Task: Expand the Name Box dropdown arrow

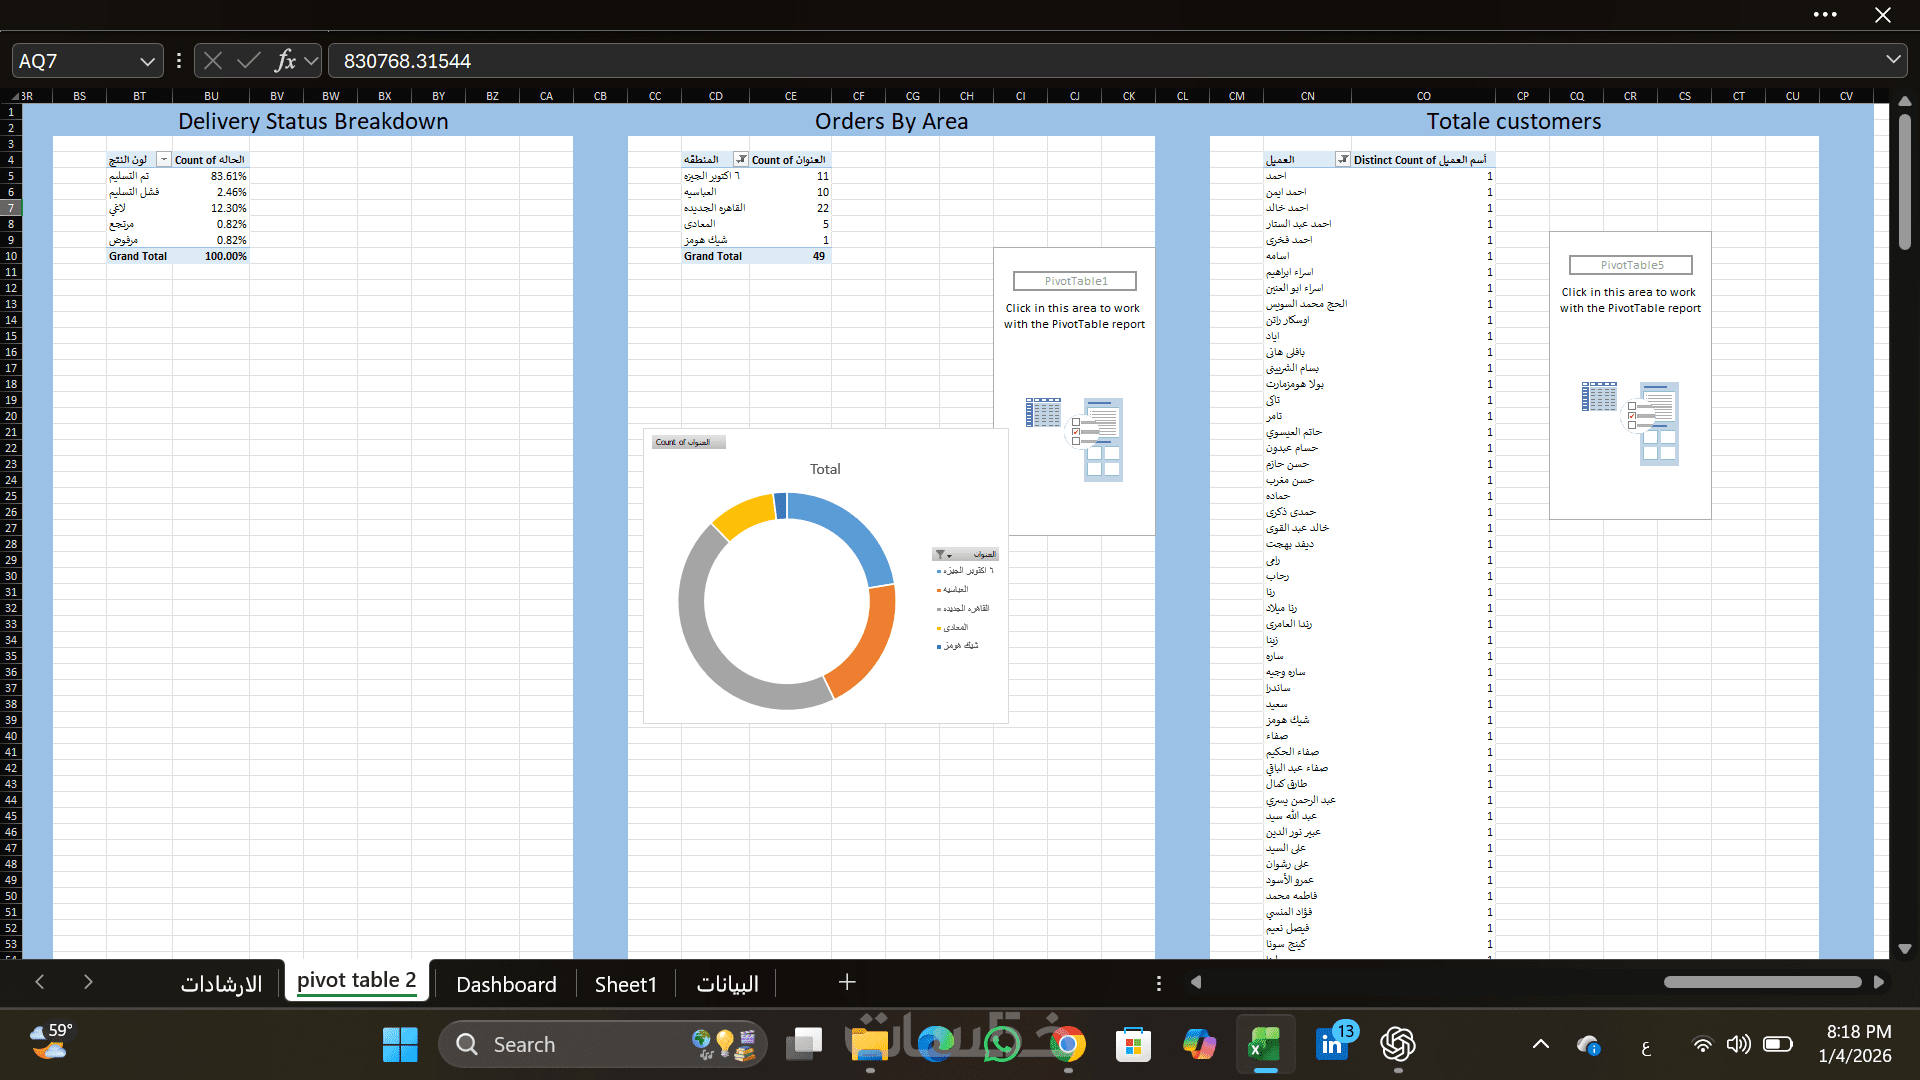Action: point(147,61)
